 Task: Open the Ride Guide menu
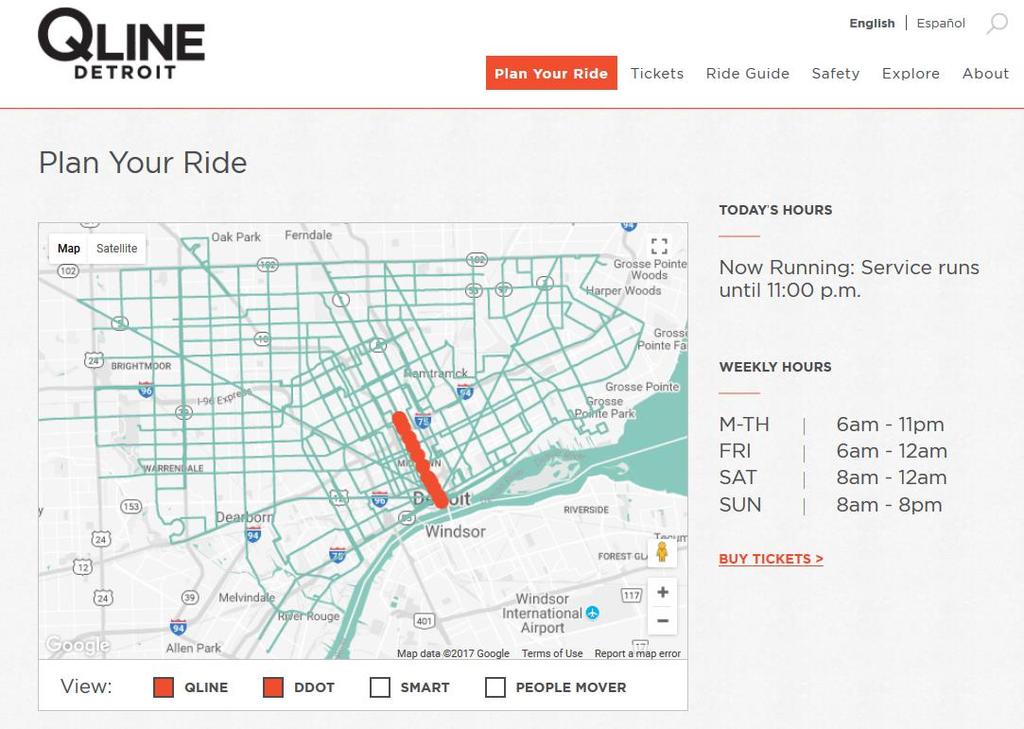[x=748, y=73]
